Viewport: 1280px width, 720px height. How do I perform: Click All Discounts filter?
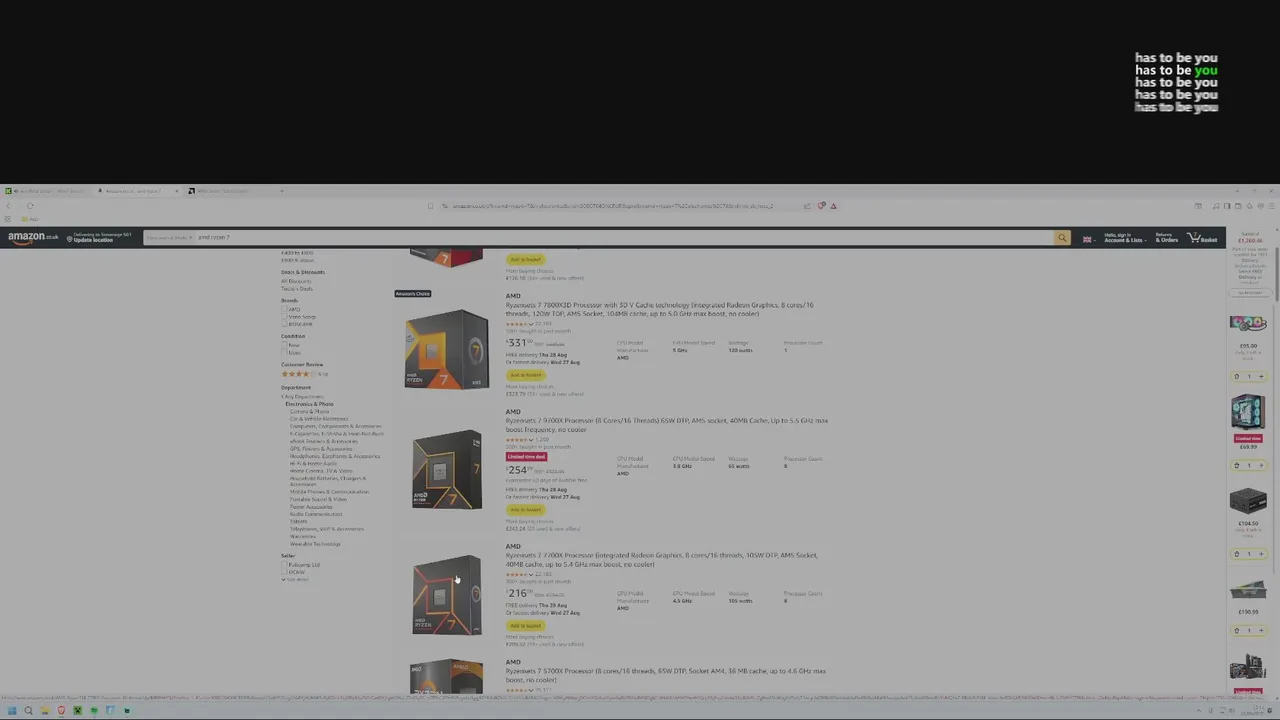296,281
